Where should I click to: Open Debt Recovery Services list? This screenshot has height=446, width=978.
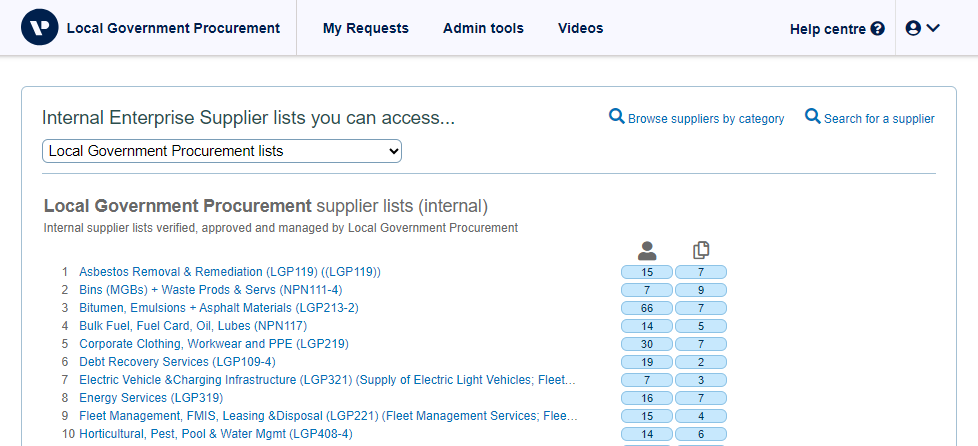(177, 362)
